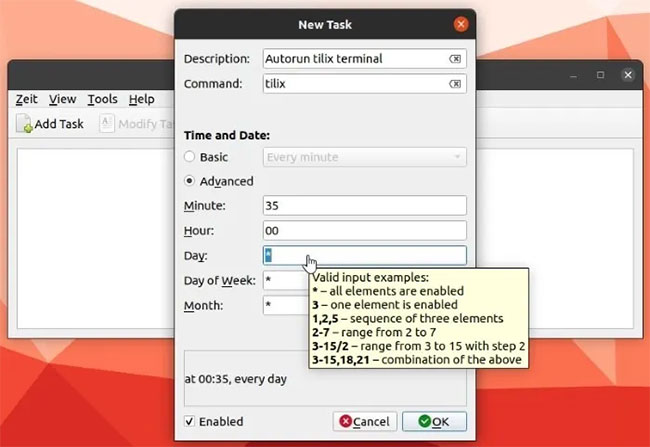Focus the Minute input field
Screen dimensions: 650x447
click(x=364, y=205)
